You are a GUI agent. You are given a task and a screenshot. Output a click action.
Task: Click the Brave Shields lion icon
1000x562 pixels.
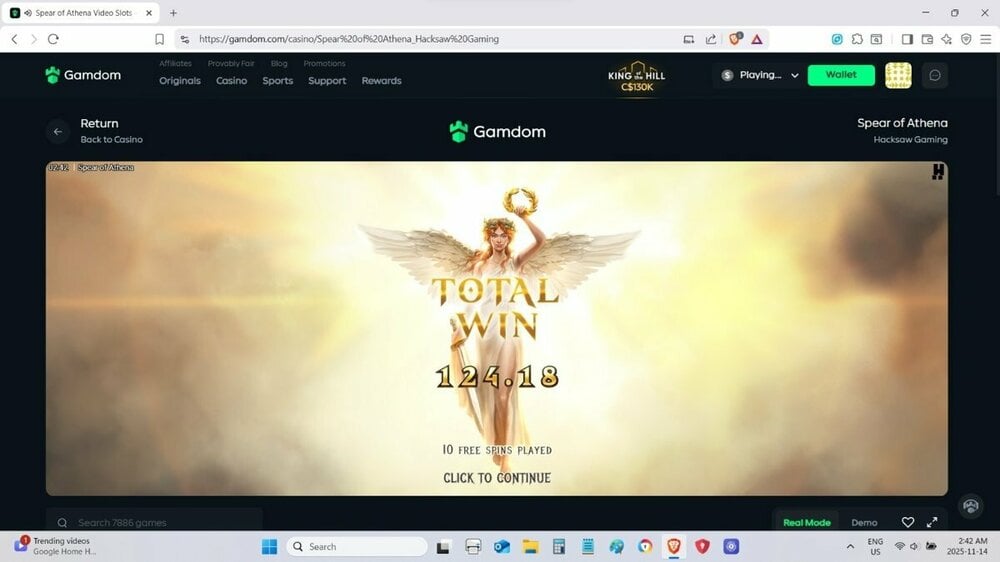(735, 39)
